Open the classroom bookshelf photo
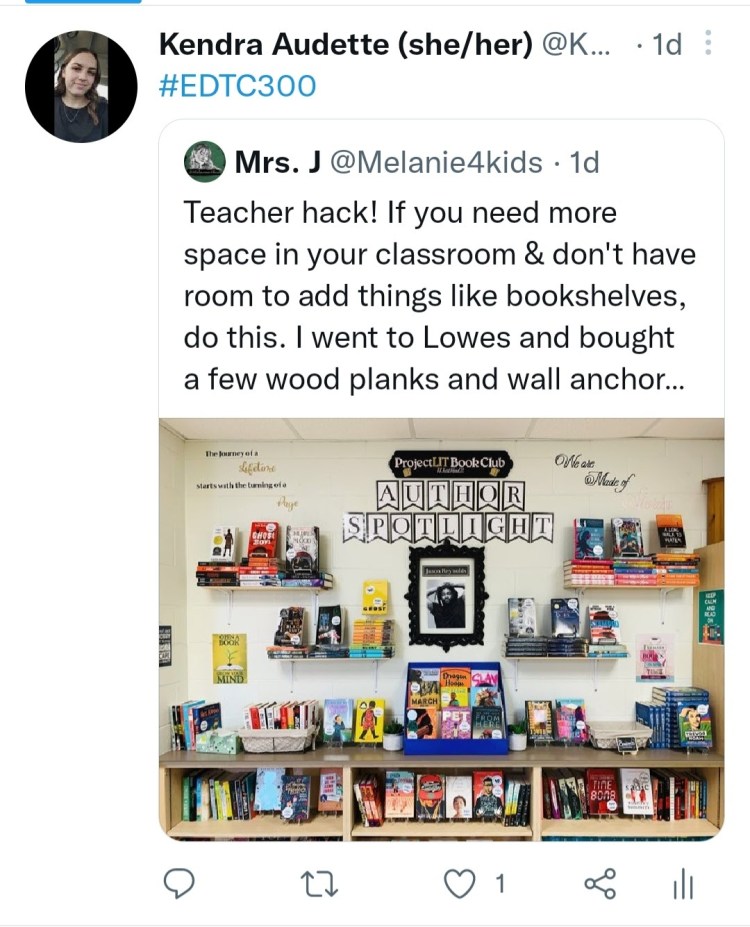Viewport: 750px width, 927px height. point(441,629)
